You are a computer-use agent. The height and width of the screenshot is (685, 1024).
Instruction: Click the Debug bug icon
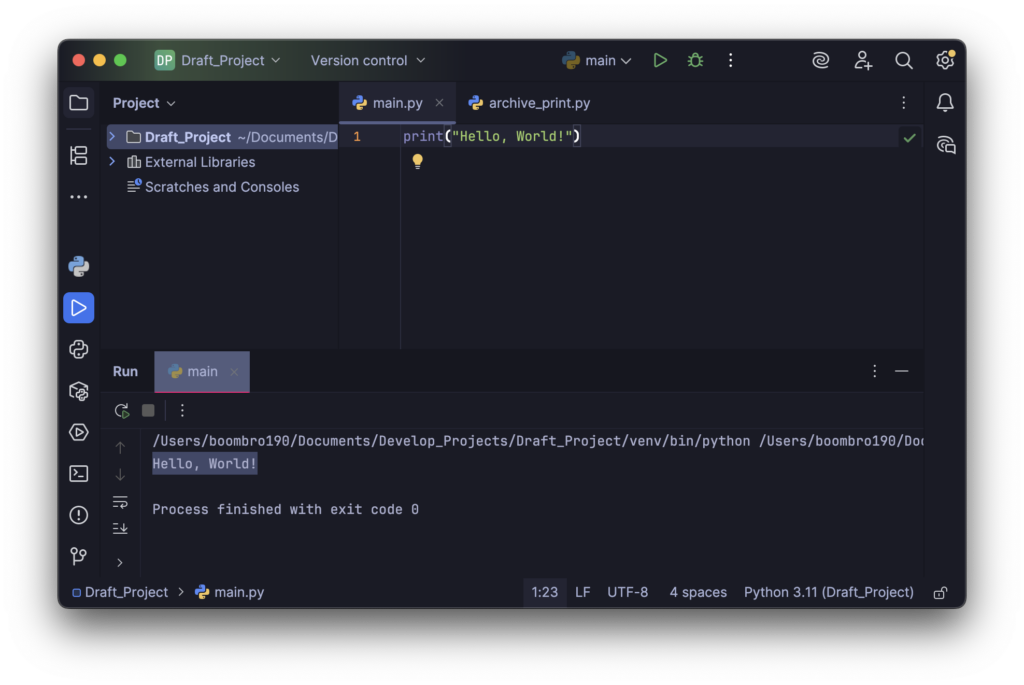click(x=695, y=61)
